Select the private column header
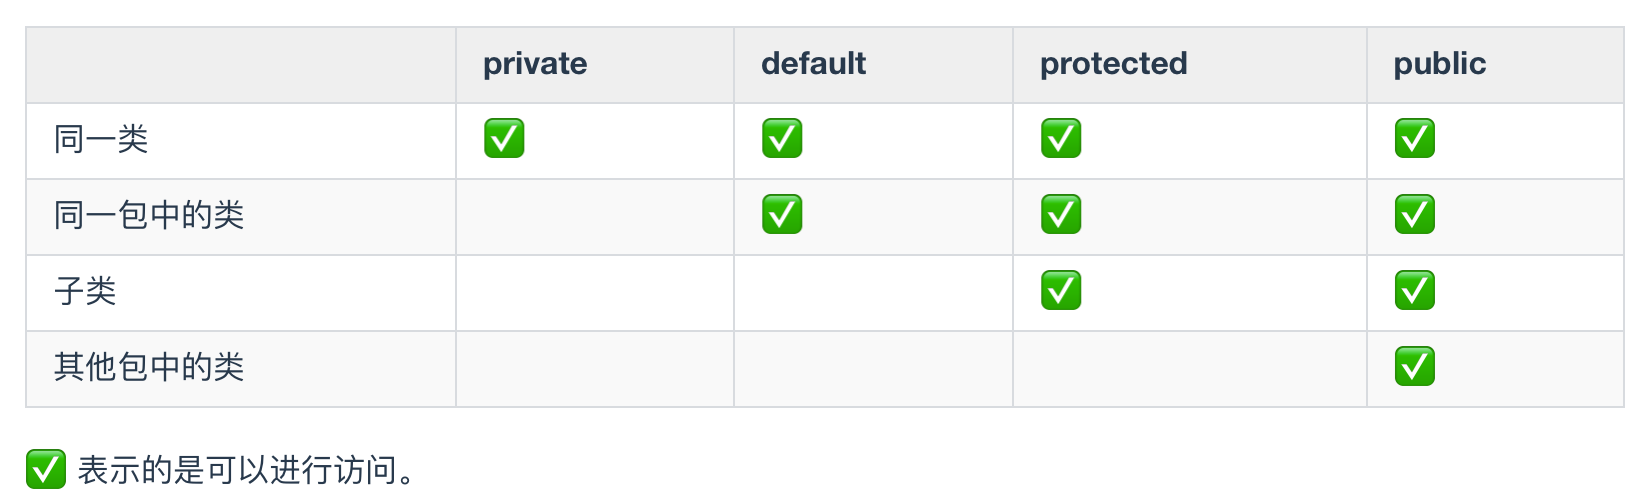 [535, 64]
